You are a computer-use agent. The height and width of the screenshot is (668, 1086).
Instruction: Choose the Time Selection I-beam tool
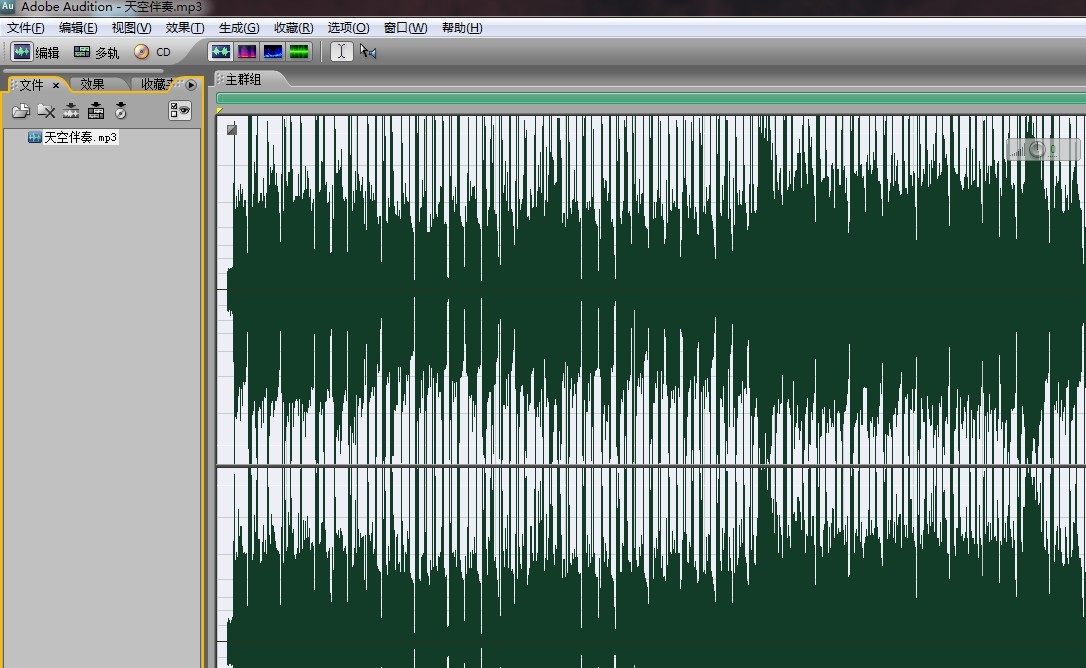pos(341,52)
